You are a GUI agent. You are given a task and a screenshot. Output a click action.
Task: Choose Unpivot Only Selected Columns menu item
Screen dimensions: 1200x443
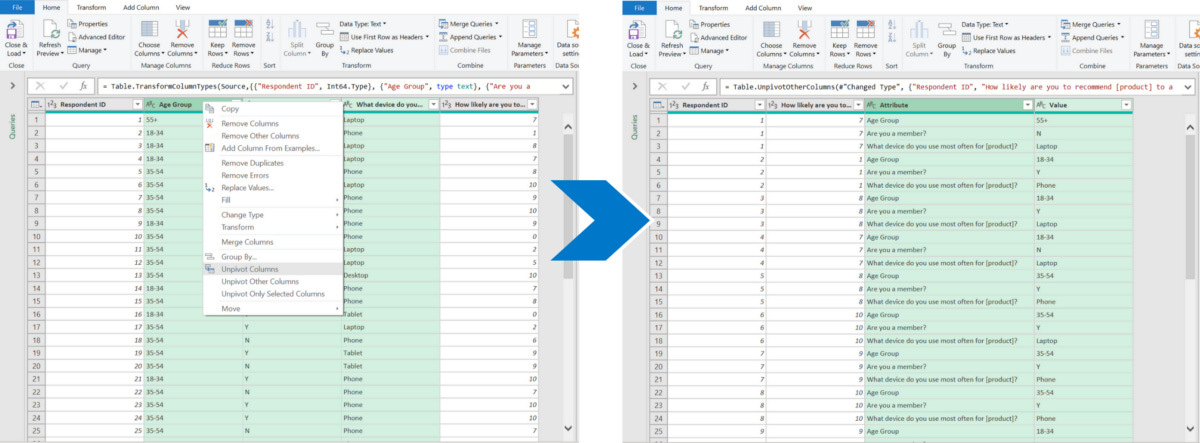(x=272, y=294)
